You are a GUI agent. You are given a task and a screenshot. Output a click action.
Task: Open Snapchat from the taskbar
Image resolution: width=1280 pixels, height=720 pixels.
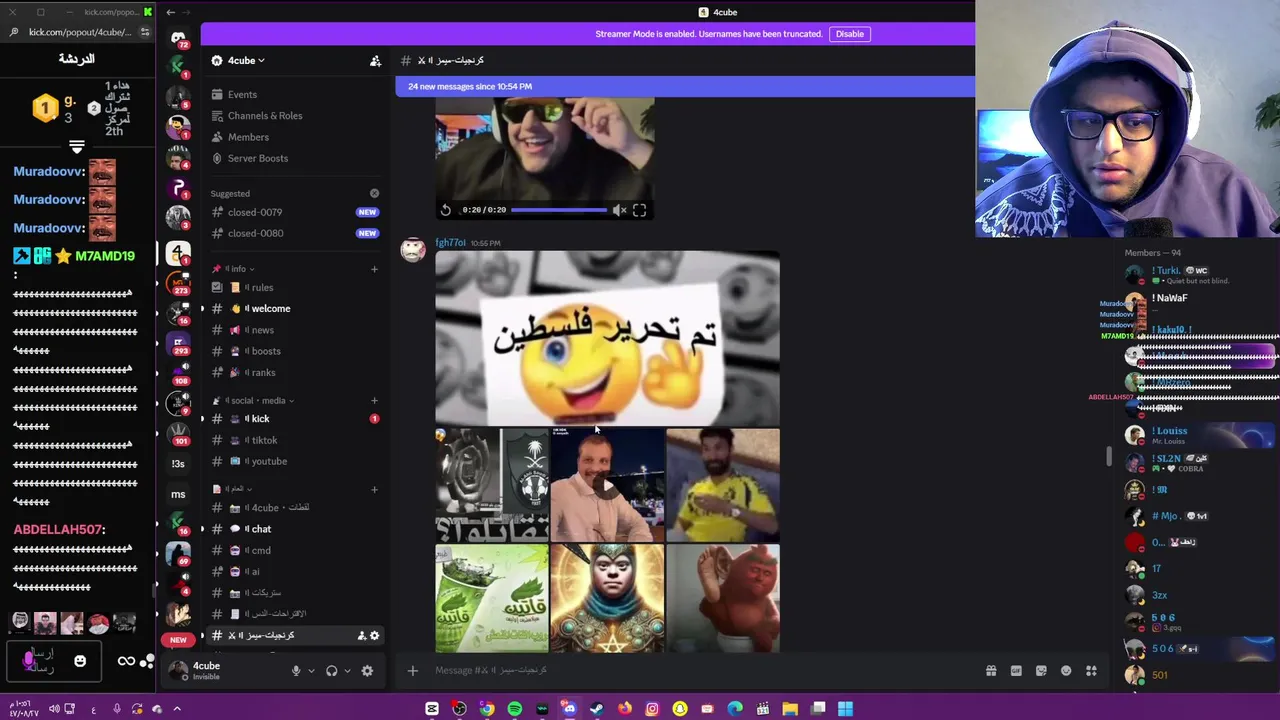point(680,709)
